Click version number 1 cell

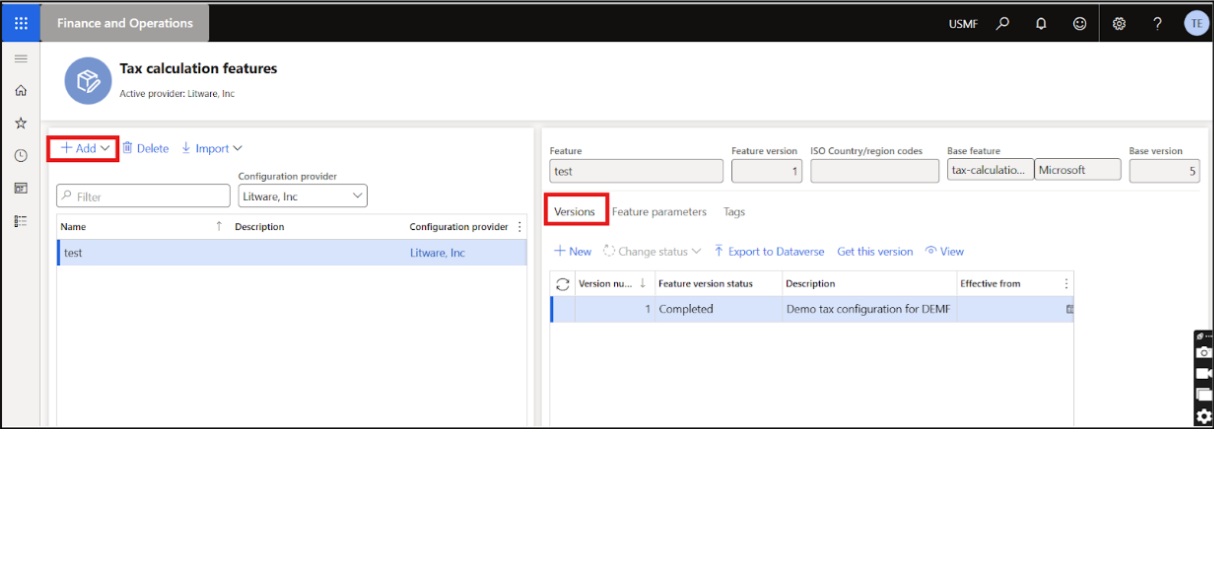[x=614, y=310]
